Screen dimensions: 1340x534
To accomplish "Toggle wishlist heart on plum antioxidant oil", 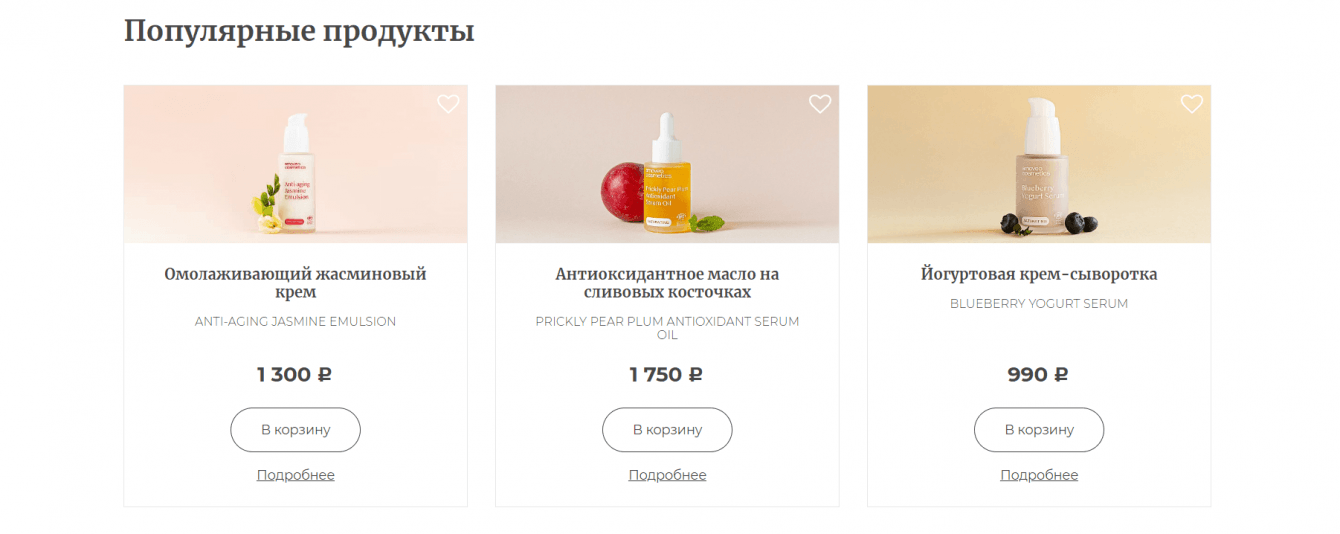I will pos(820,104).
